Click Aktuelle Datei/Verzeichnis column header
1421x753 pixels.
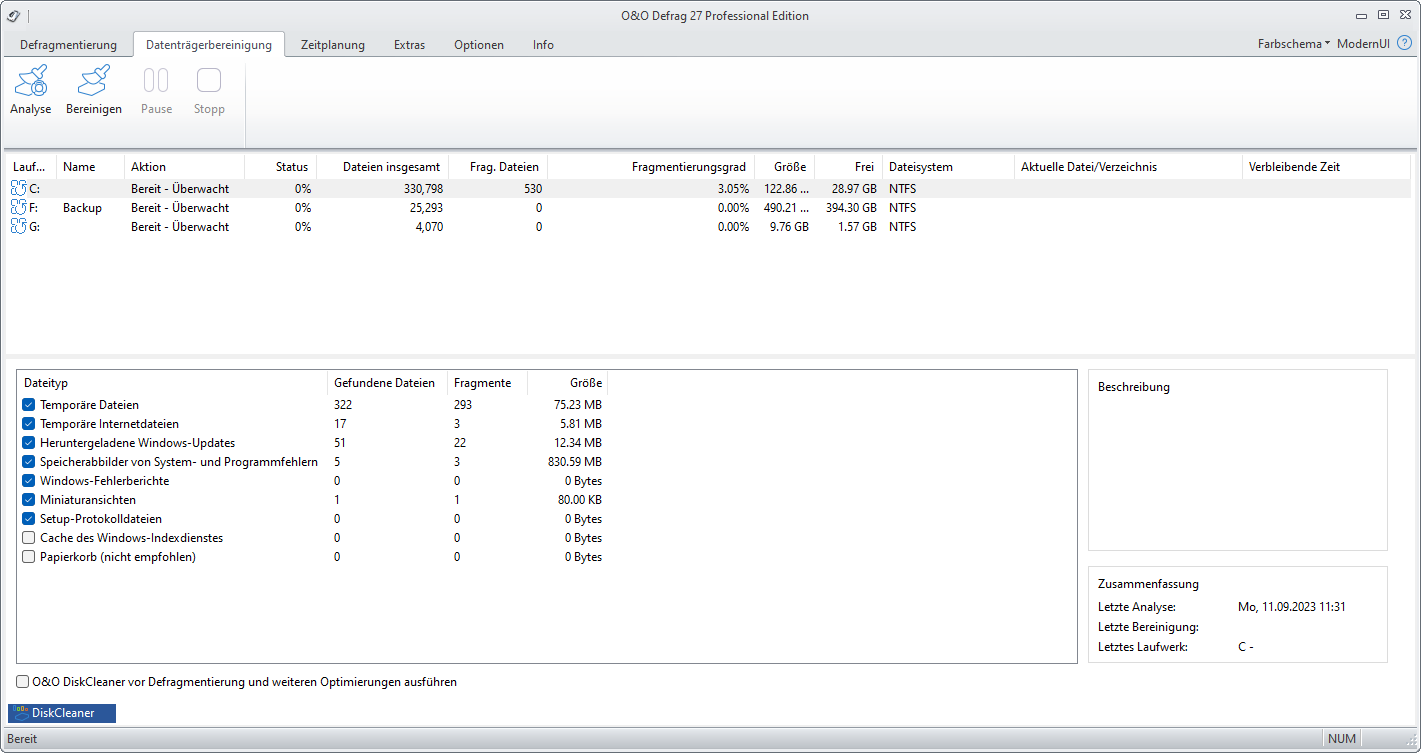pos(1128,167)
